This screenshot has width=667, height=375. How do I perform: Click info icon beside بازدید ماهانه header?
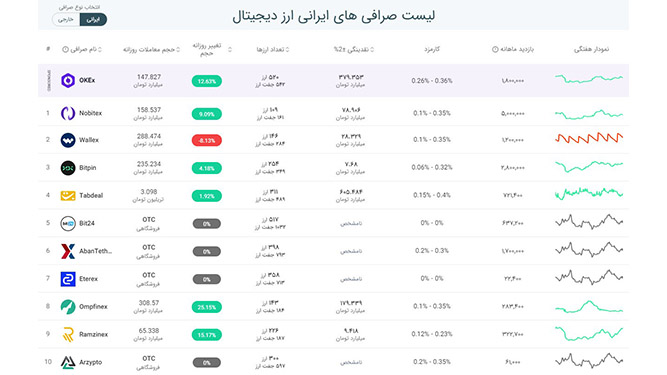[495, 49]
